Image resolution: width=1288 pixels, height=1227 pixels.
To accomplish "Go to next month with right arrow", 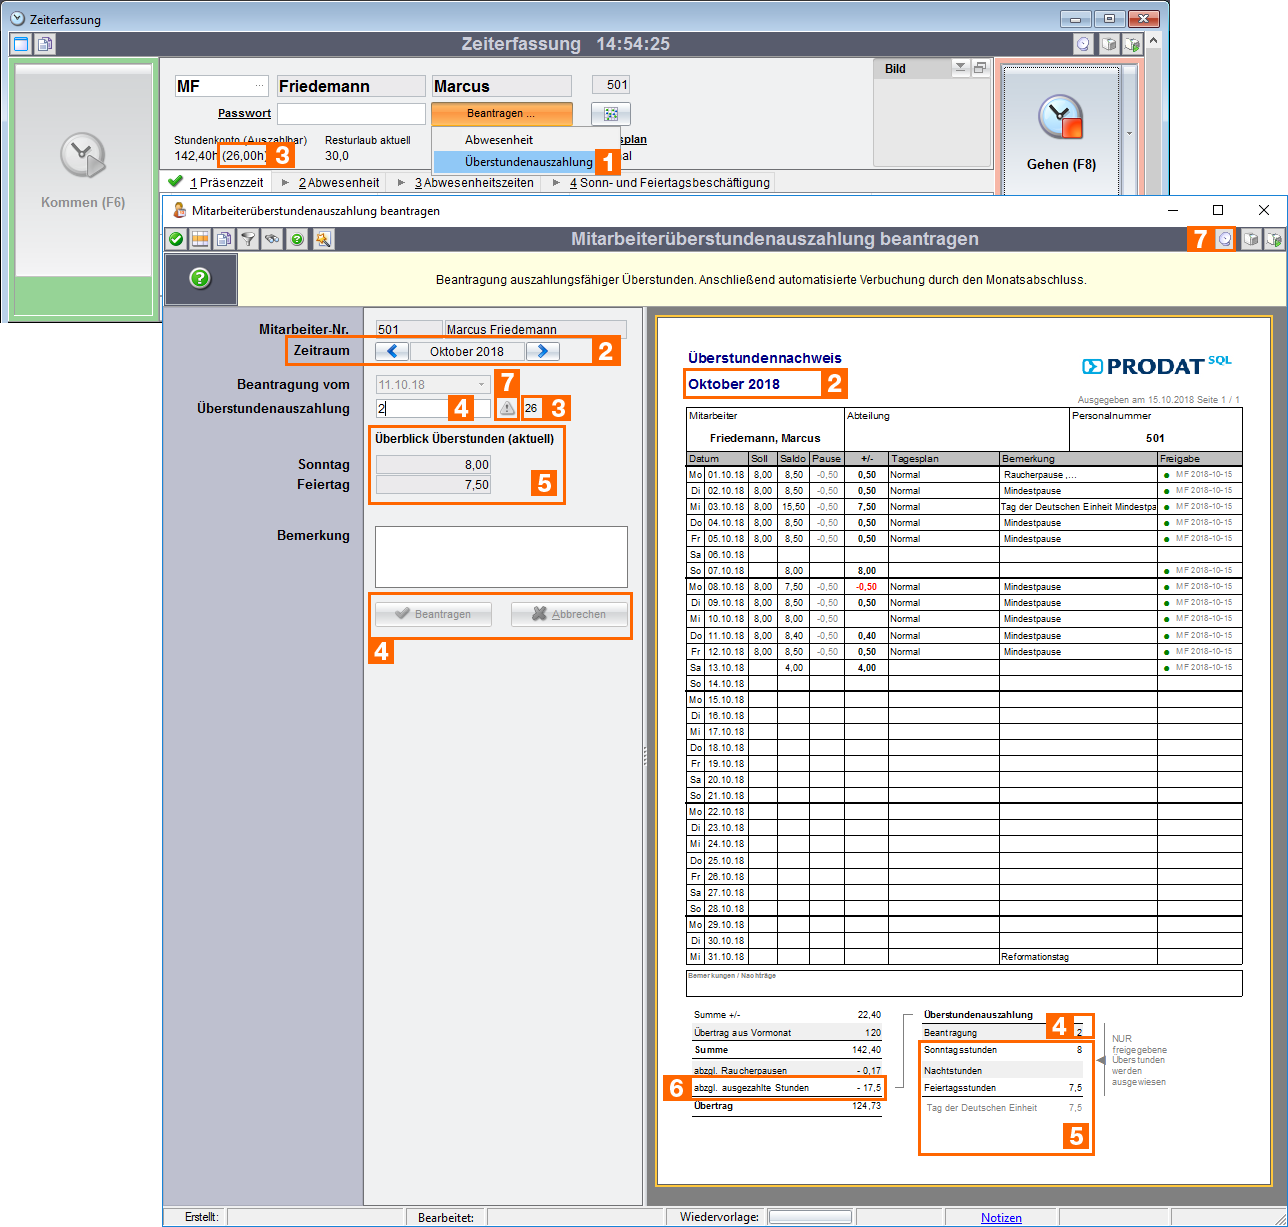I will [543, 351].
